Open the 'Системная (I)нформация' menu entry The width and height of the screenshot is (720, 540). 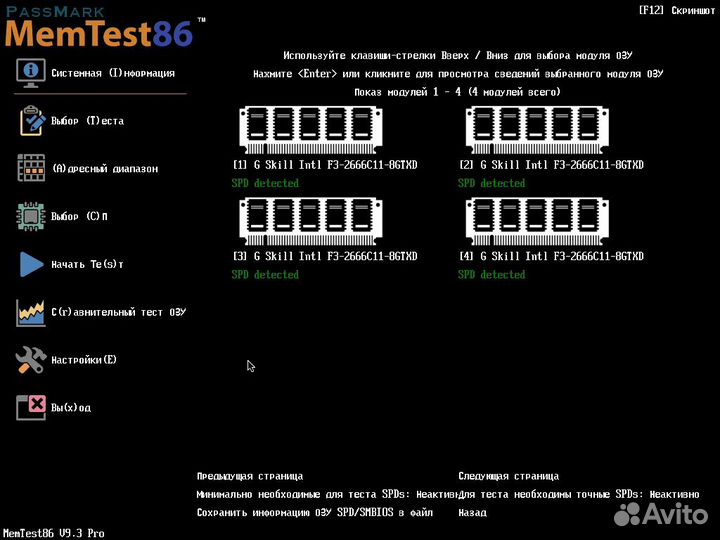pos(113,73)
